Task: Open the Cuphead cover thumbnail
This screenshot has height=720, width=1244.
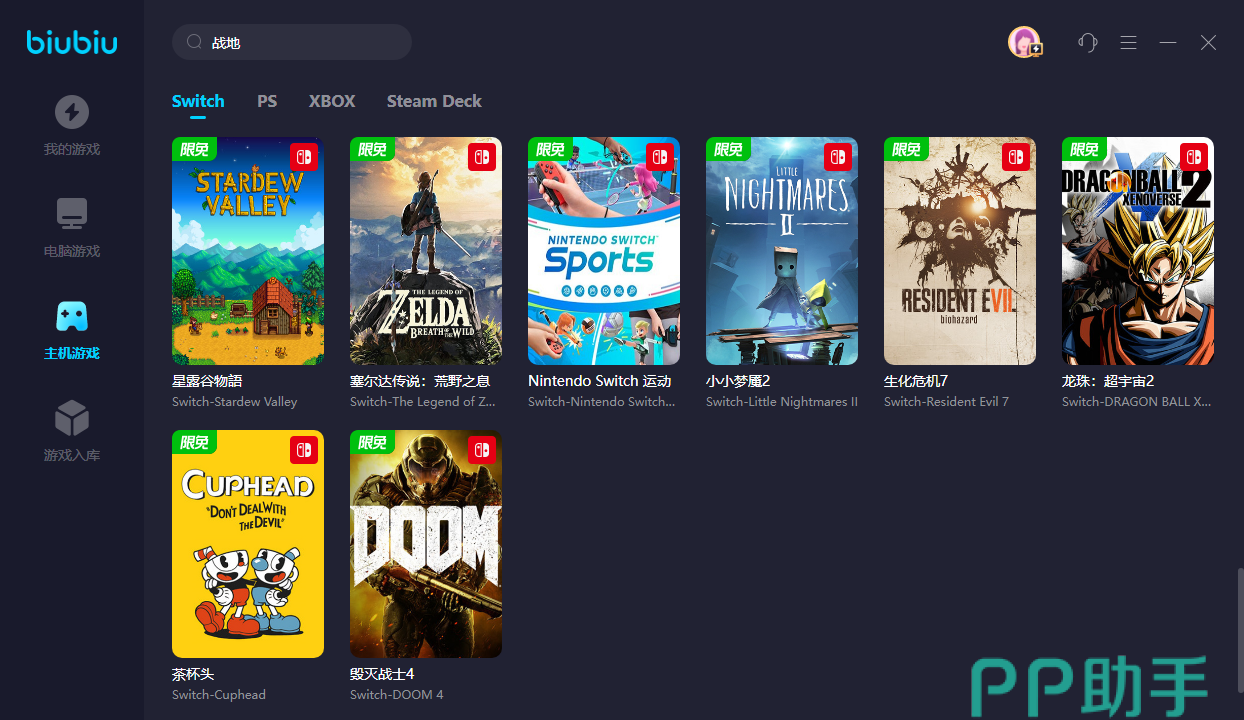Action: pos(248,544)
